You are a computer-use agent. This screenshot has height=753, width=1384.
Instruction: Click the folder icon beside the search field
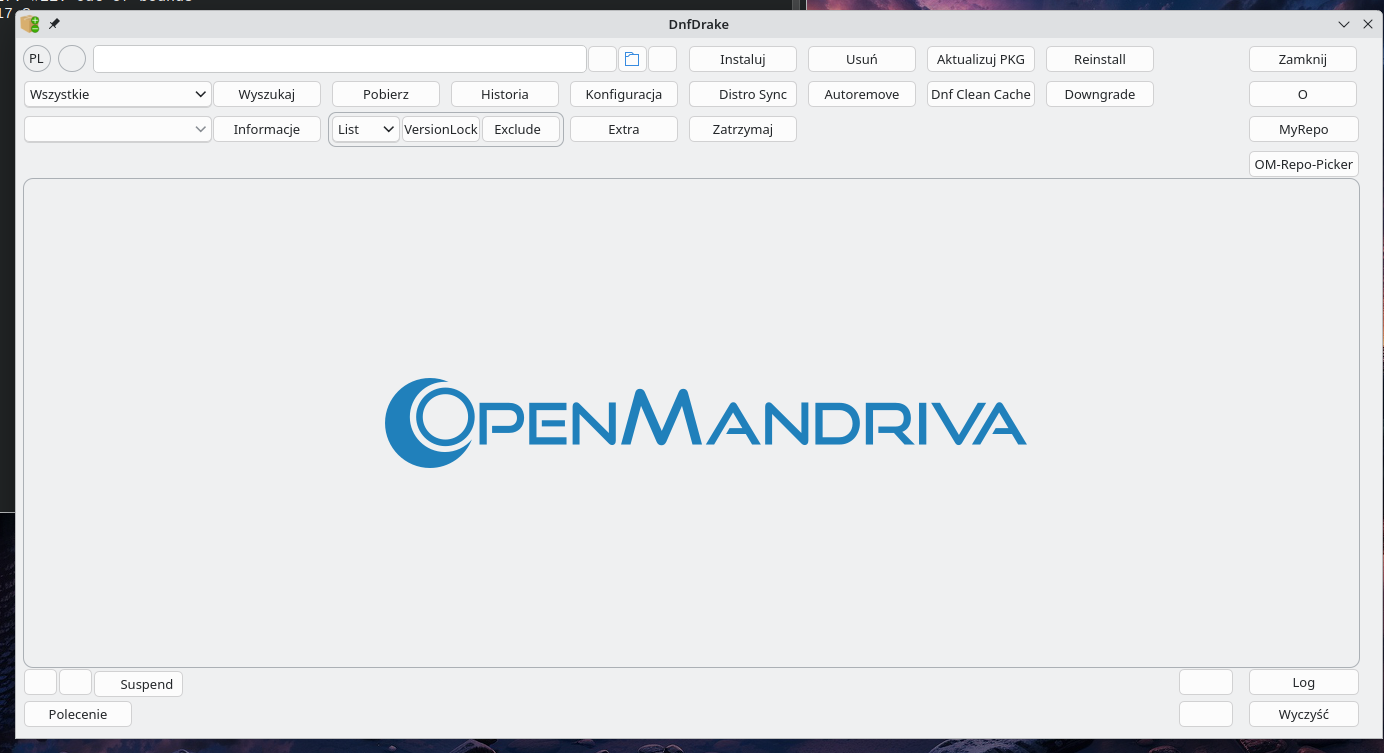click(632, 59)
